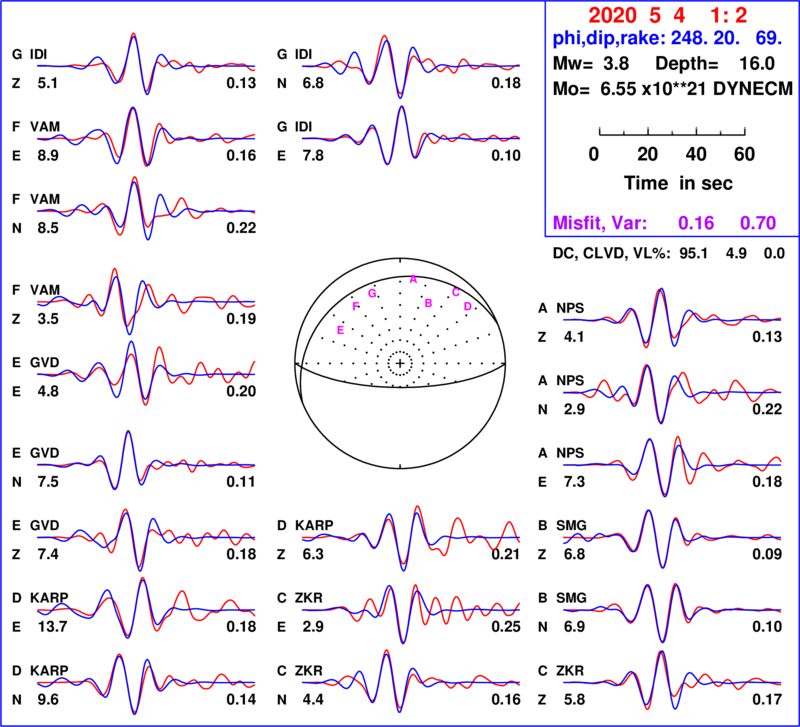Click the "Depth= 16.0" text
The height and width of the screenshot is (727, 800).
[715, 64]
